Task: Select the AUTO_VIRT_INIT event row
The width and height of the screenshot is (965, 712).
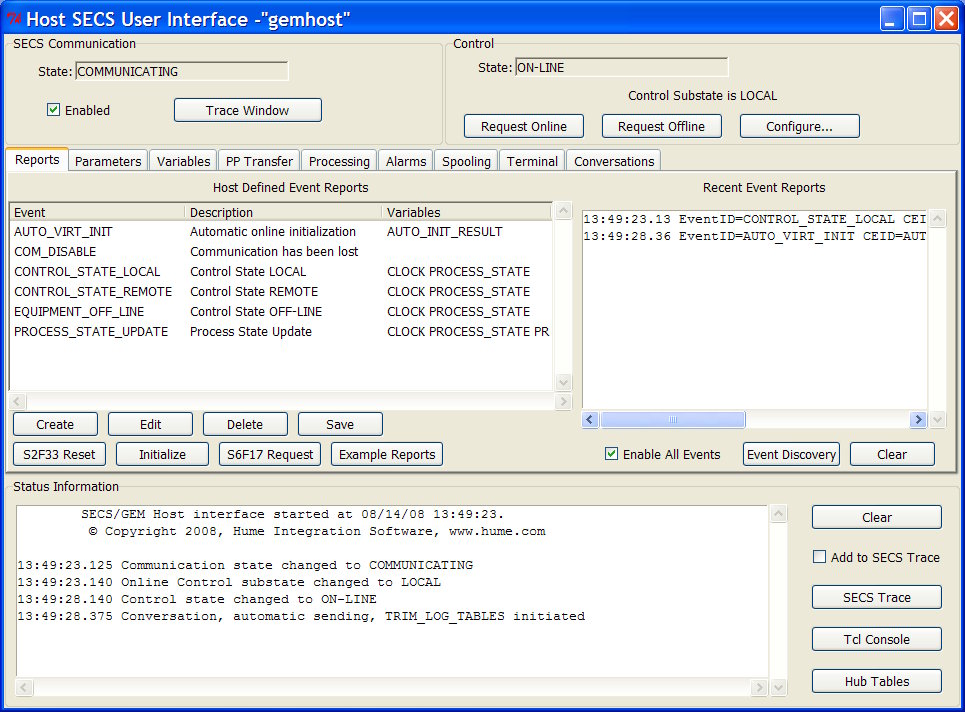Action: tap(282, 231)
